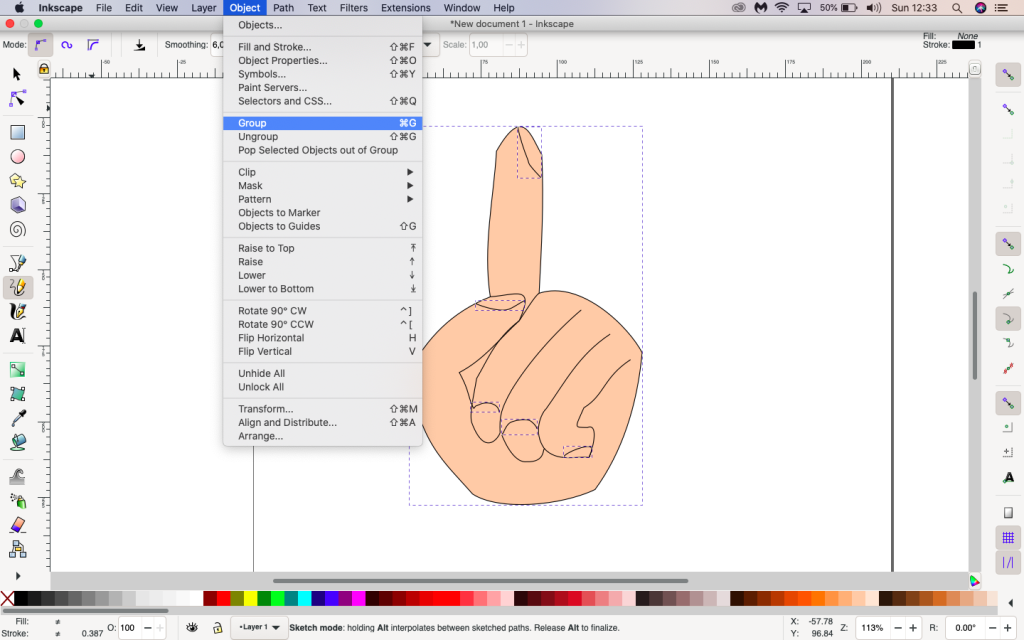Select Unlock All

[x=323, y=387]
